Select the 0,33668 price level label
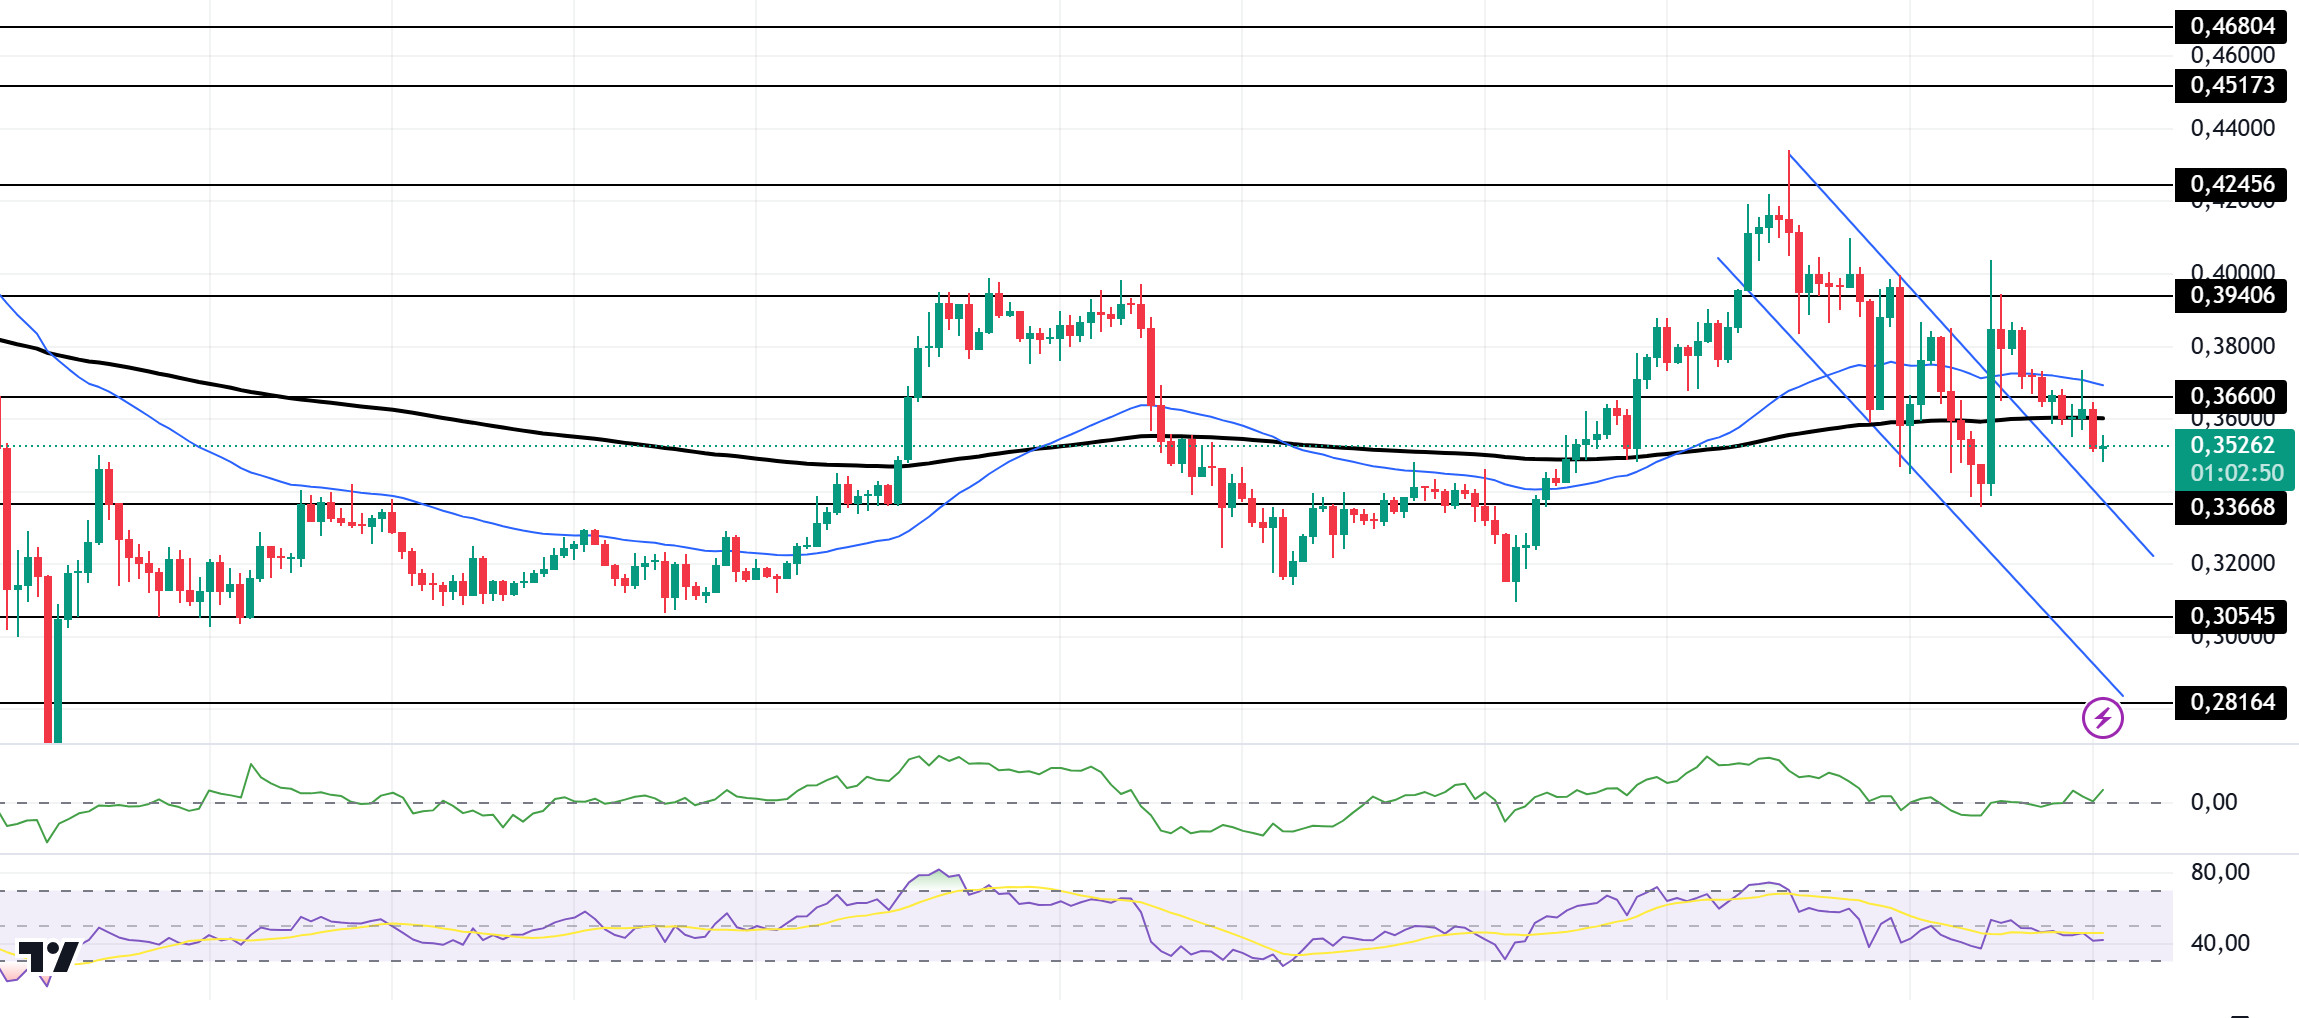2299x1018 pixels. 2231,507
